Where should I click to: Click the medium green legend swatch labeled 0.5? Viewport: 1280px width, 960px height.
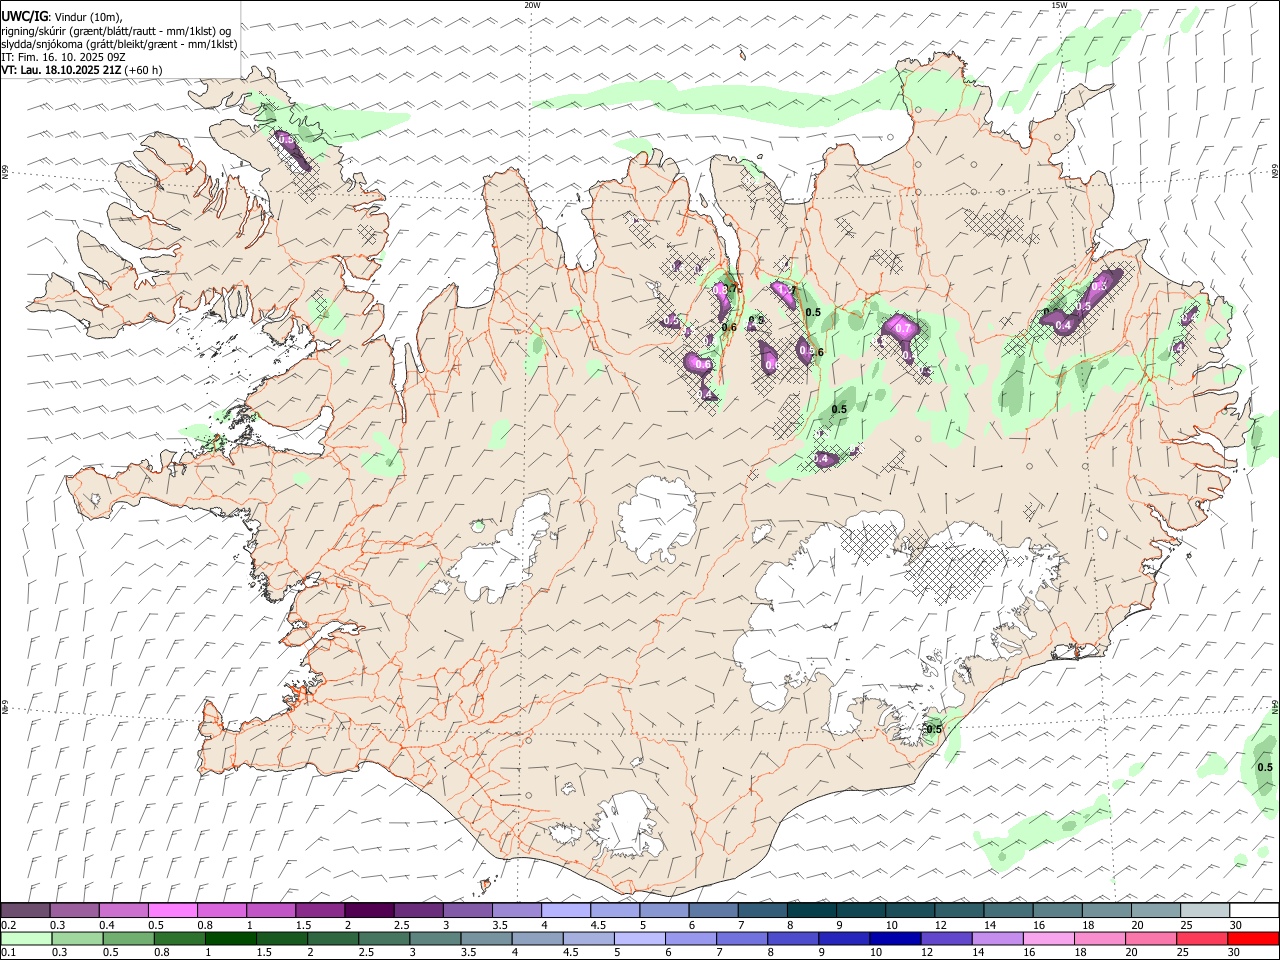[128, 939]
